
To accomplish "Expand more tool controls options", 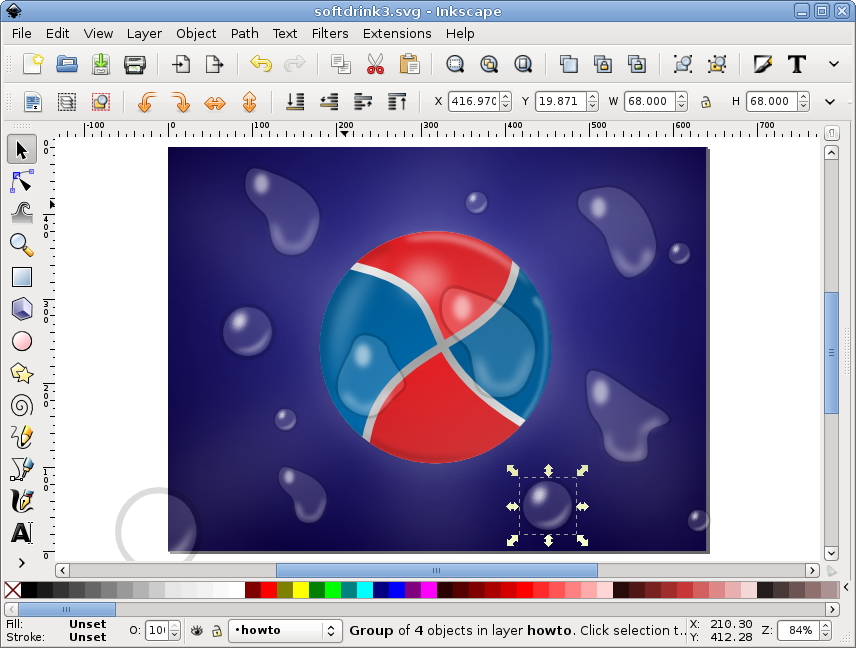I will 830,102.
